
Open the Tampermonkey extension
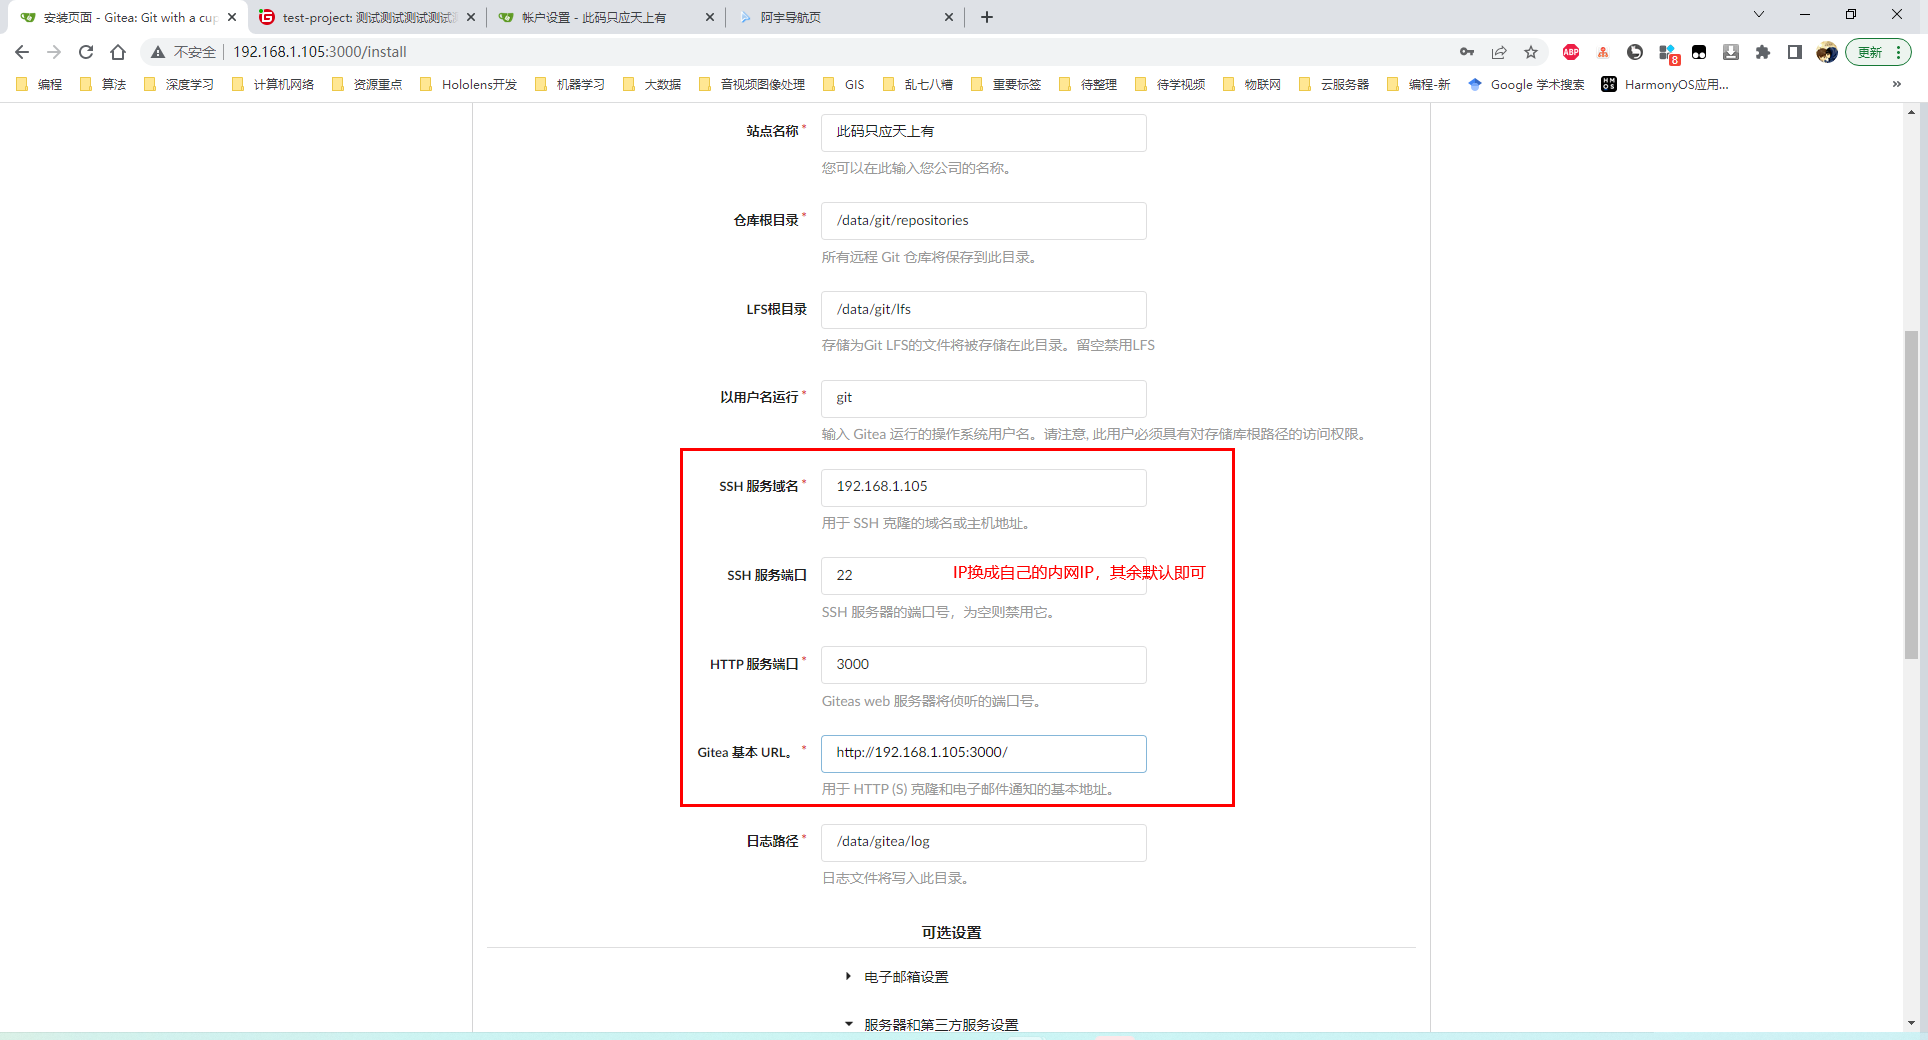(x=1699, y=52)
